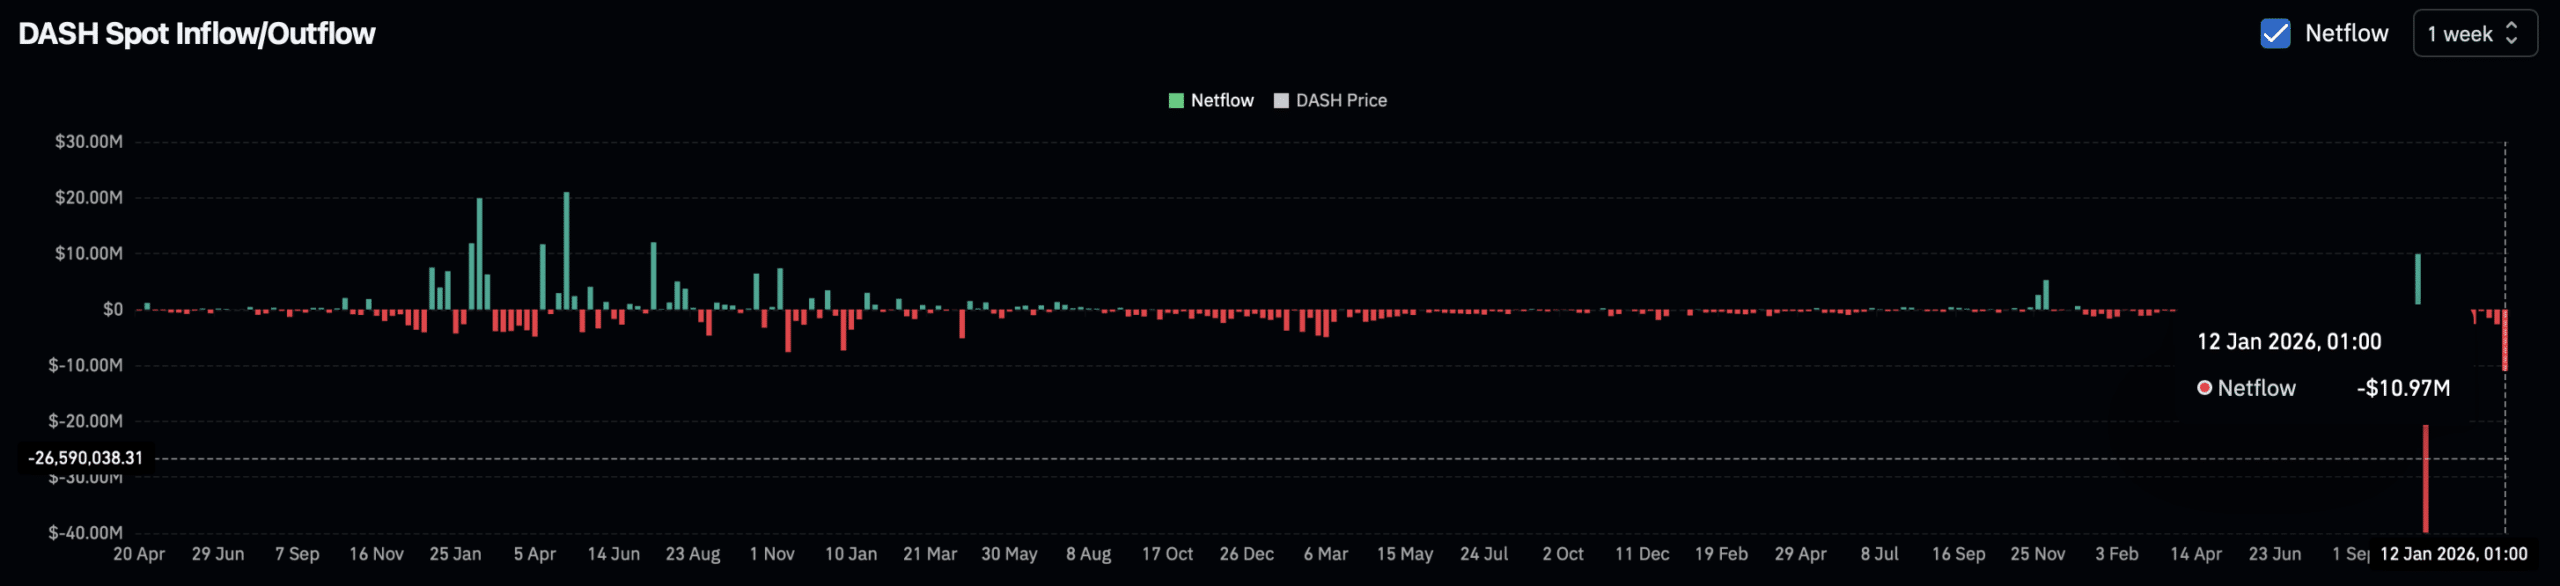Image resolution: width=2560 pixels, height=586 pixels.
Task: Click the 5 Apr x-axis date label
Action: point(534,554)
